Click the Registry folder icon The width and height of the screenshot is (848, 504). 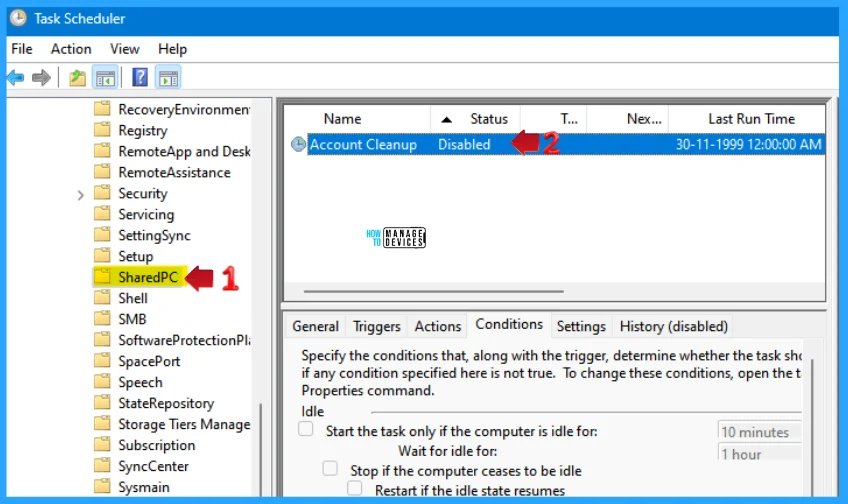point(102,130)
